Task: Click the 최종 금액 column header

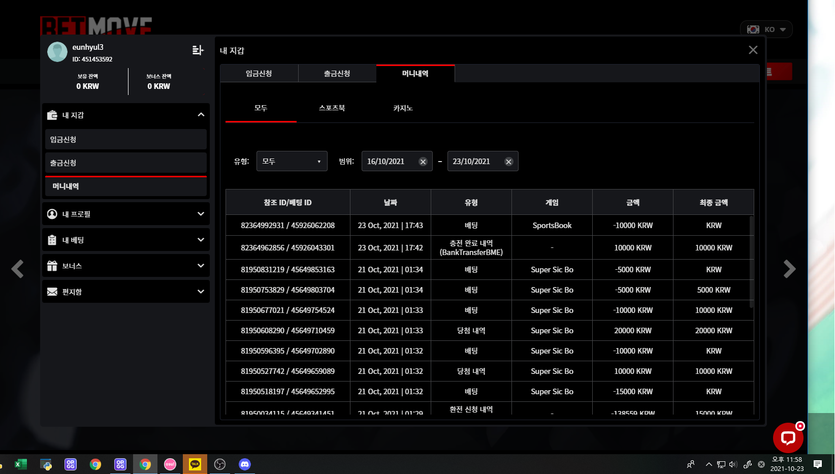Action: (x=714, y=202)
